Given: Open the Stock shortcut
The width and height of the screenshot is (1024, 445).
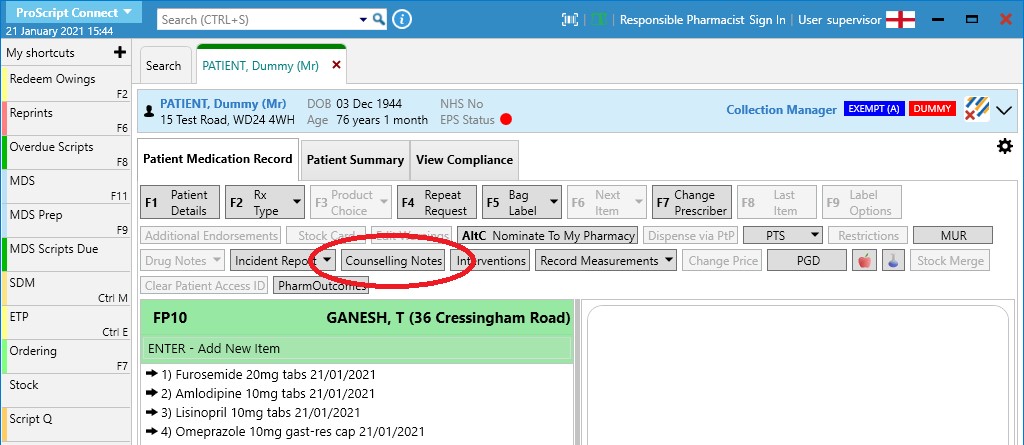Looking at the screenshot, I should [66, 391].
